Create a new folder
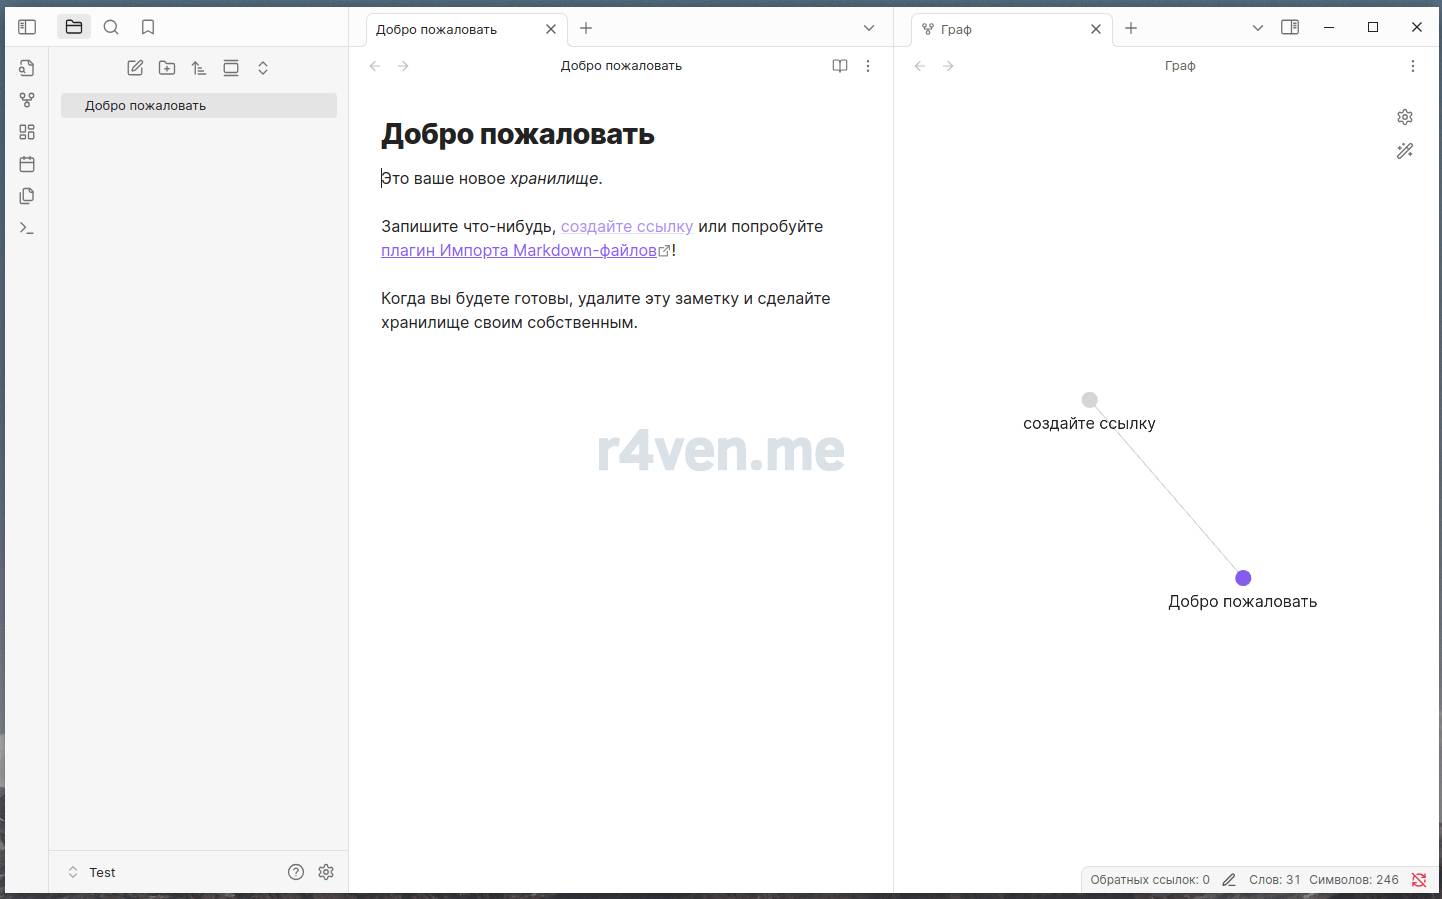Screen dimensions: 1442x899 (167, 68)
